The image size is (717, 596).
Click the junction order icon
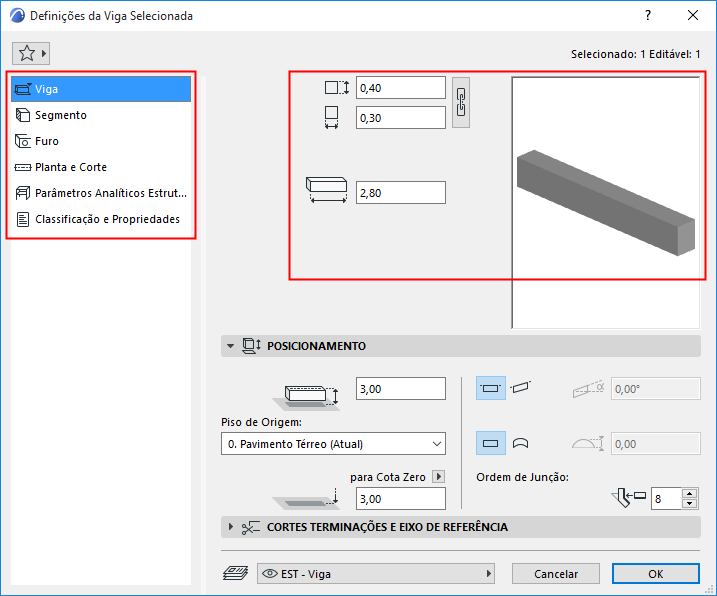[x=629, y=497]
